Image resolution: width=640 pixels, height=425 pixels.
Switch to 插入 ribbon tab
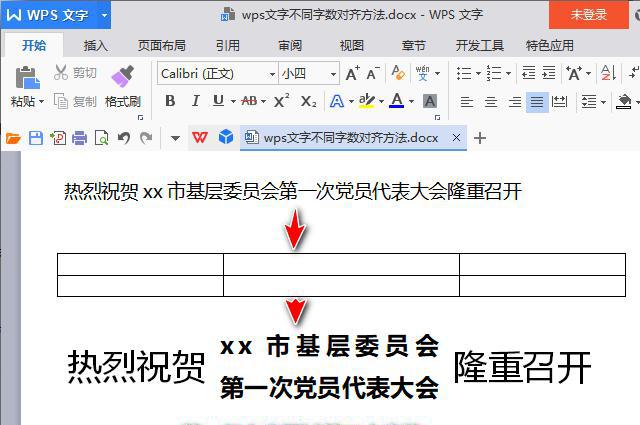click(96, 45)
